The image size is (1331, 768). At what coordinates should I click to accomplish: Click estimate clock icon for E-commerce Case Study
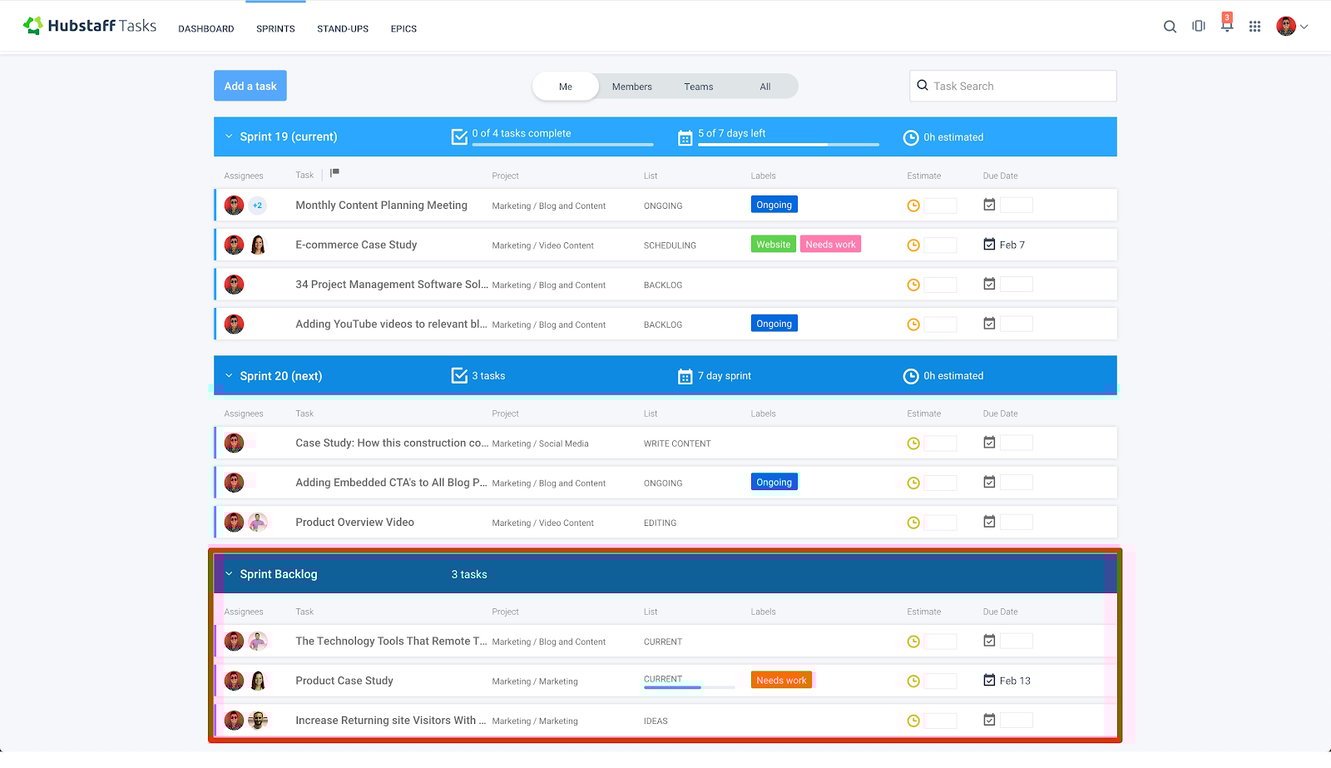pos(913,245)
